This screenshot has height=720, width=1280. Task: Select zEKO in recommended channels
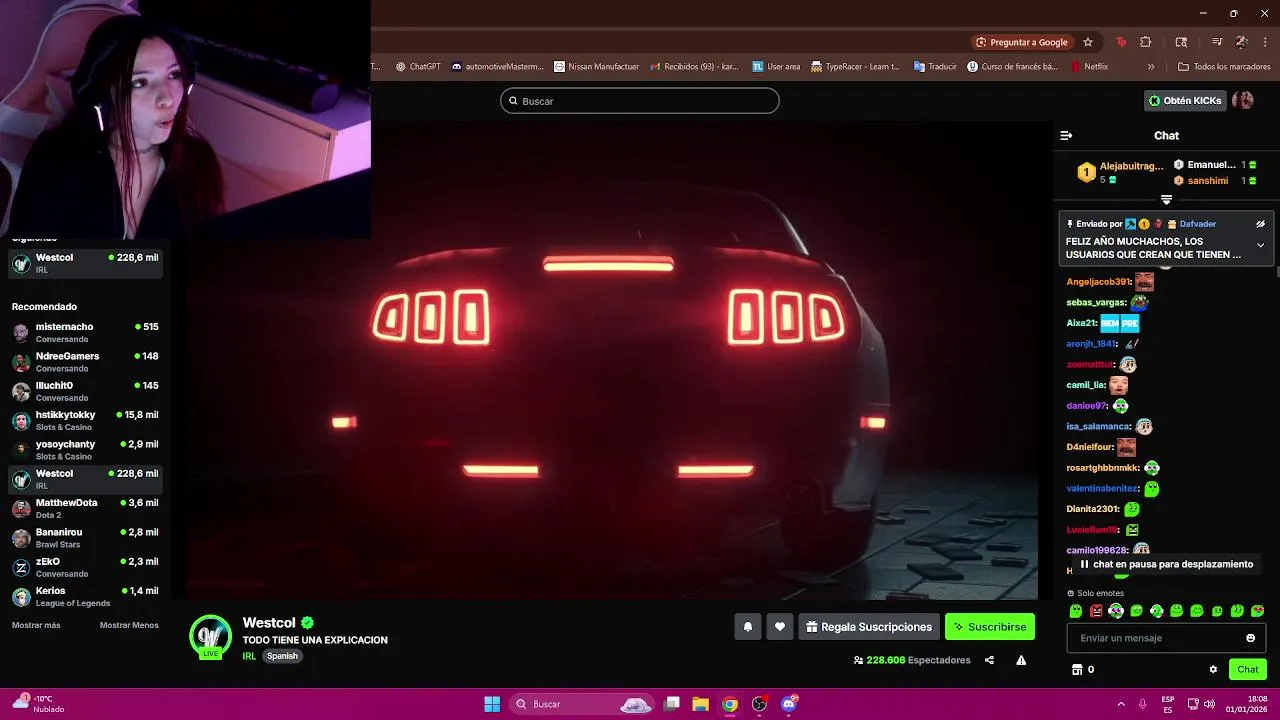[x=85, y=567]
